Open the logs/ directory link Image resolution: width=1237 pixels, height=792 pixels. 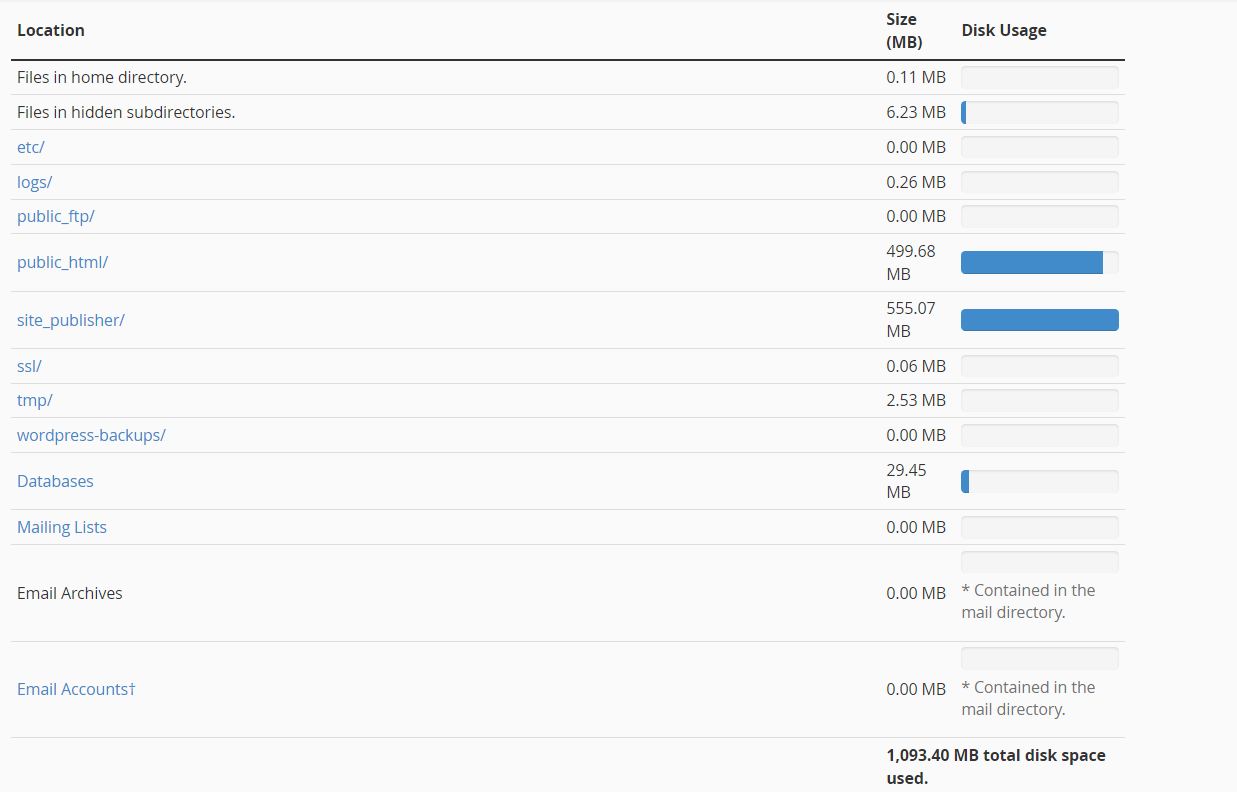[x=35, y=182]
